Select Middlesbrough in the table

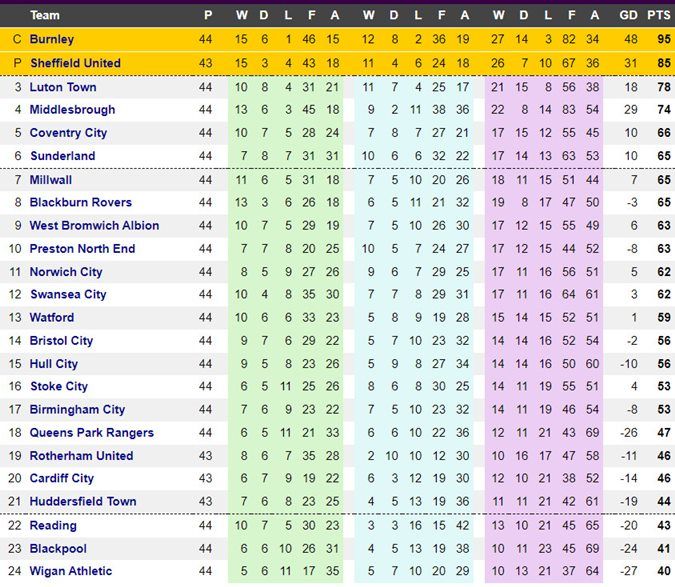(72, 109)
